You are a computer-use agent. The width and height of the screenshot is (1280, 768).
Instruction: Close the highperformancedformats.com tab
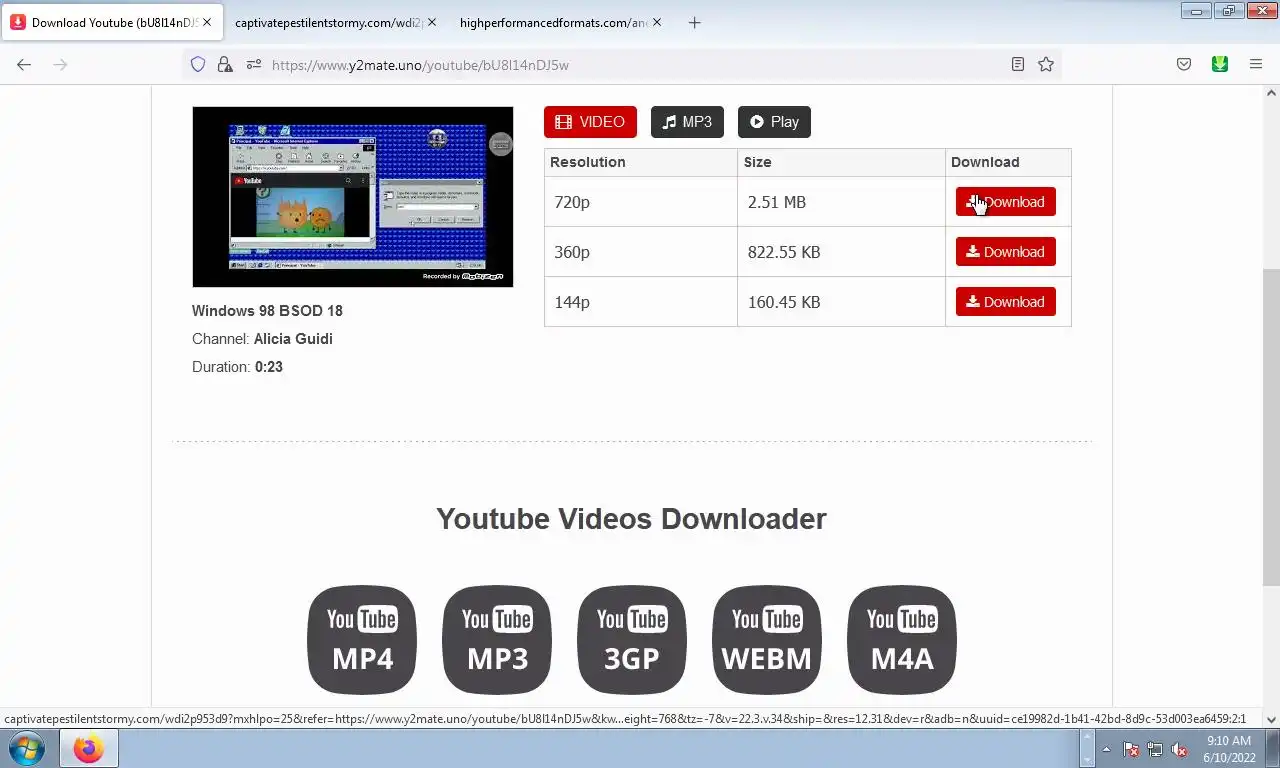click(x=657, y=22)
